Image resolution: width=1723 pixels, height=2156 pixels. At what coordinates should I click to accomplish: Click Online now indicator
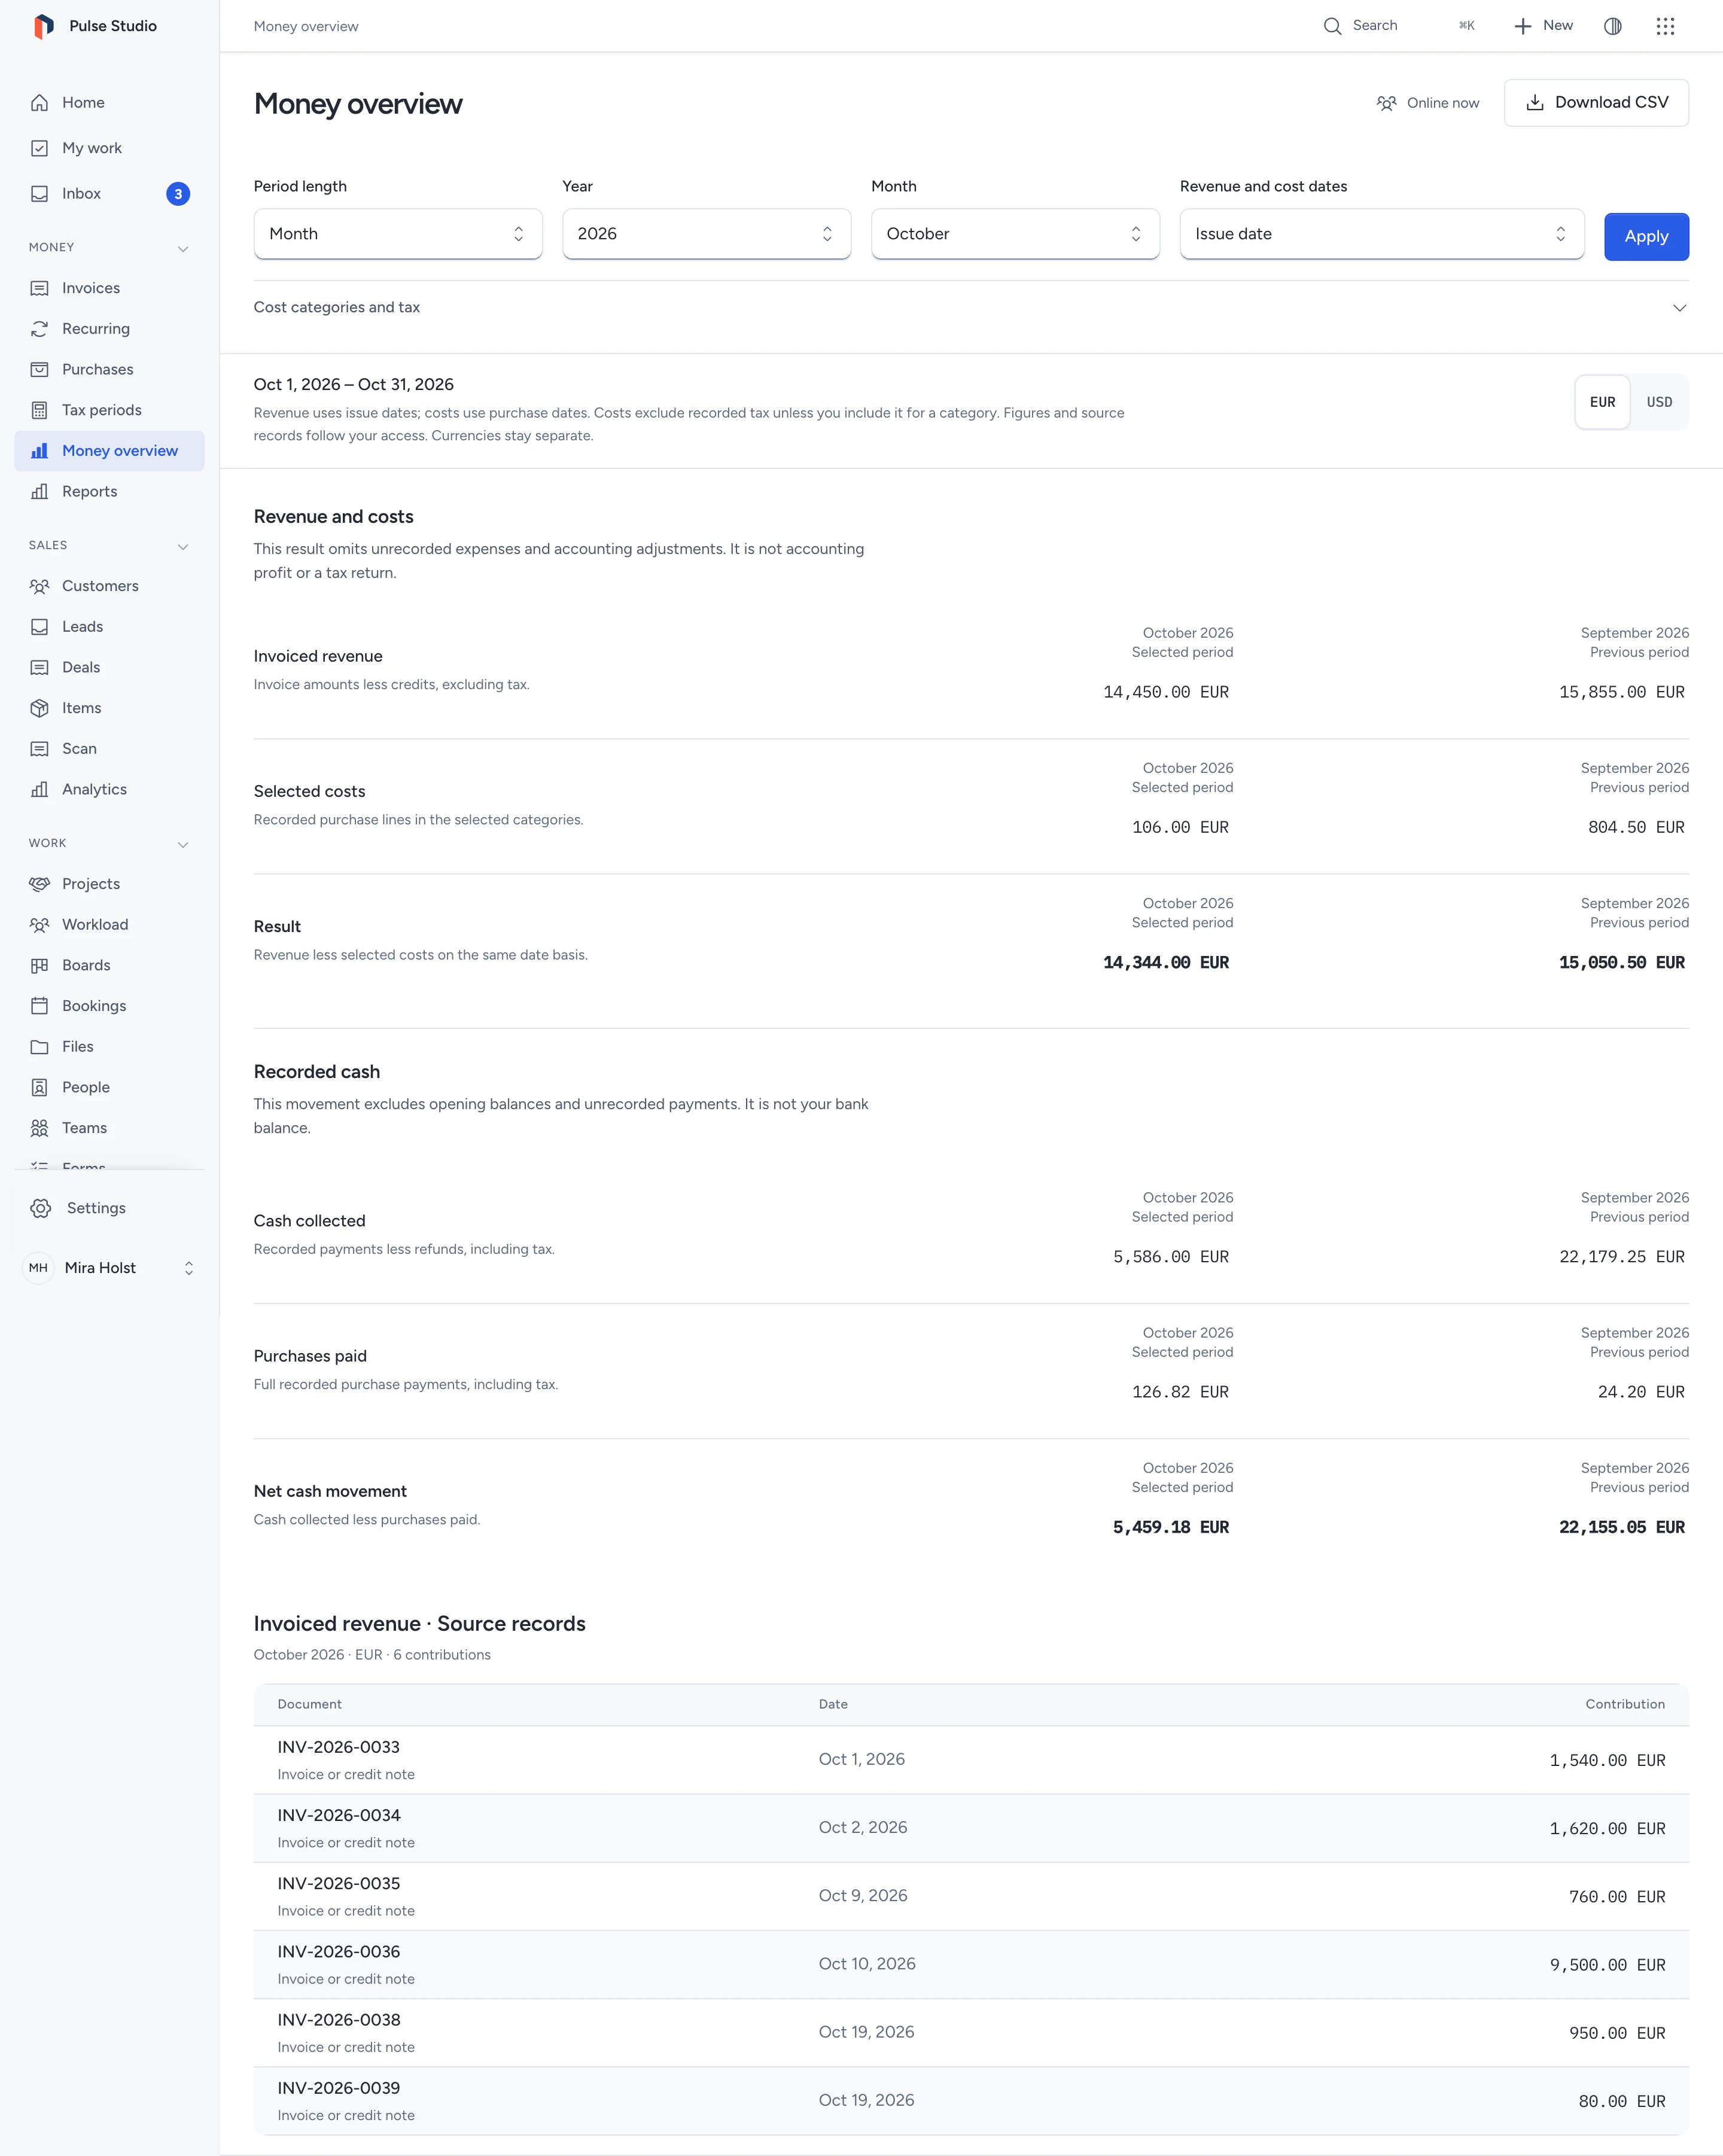point(1428,103)
